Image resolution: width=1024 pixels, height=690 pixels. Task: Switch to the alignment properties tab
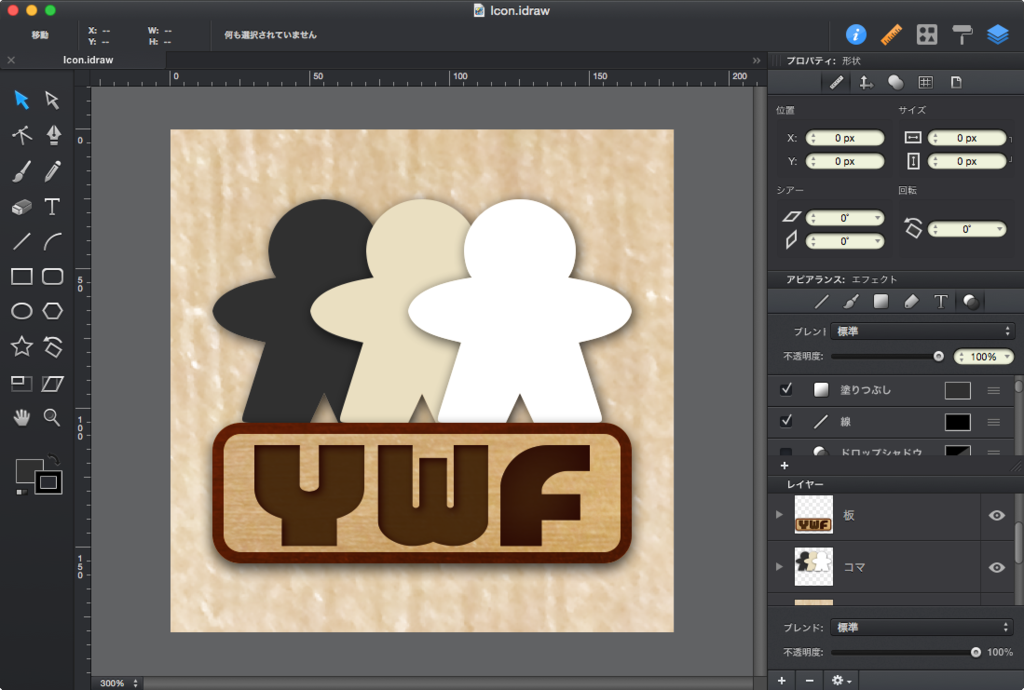pos(866,82)
